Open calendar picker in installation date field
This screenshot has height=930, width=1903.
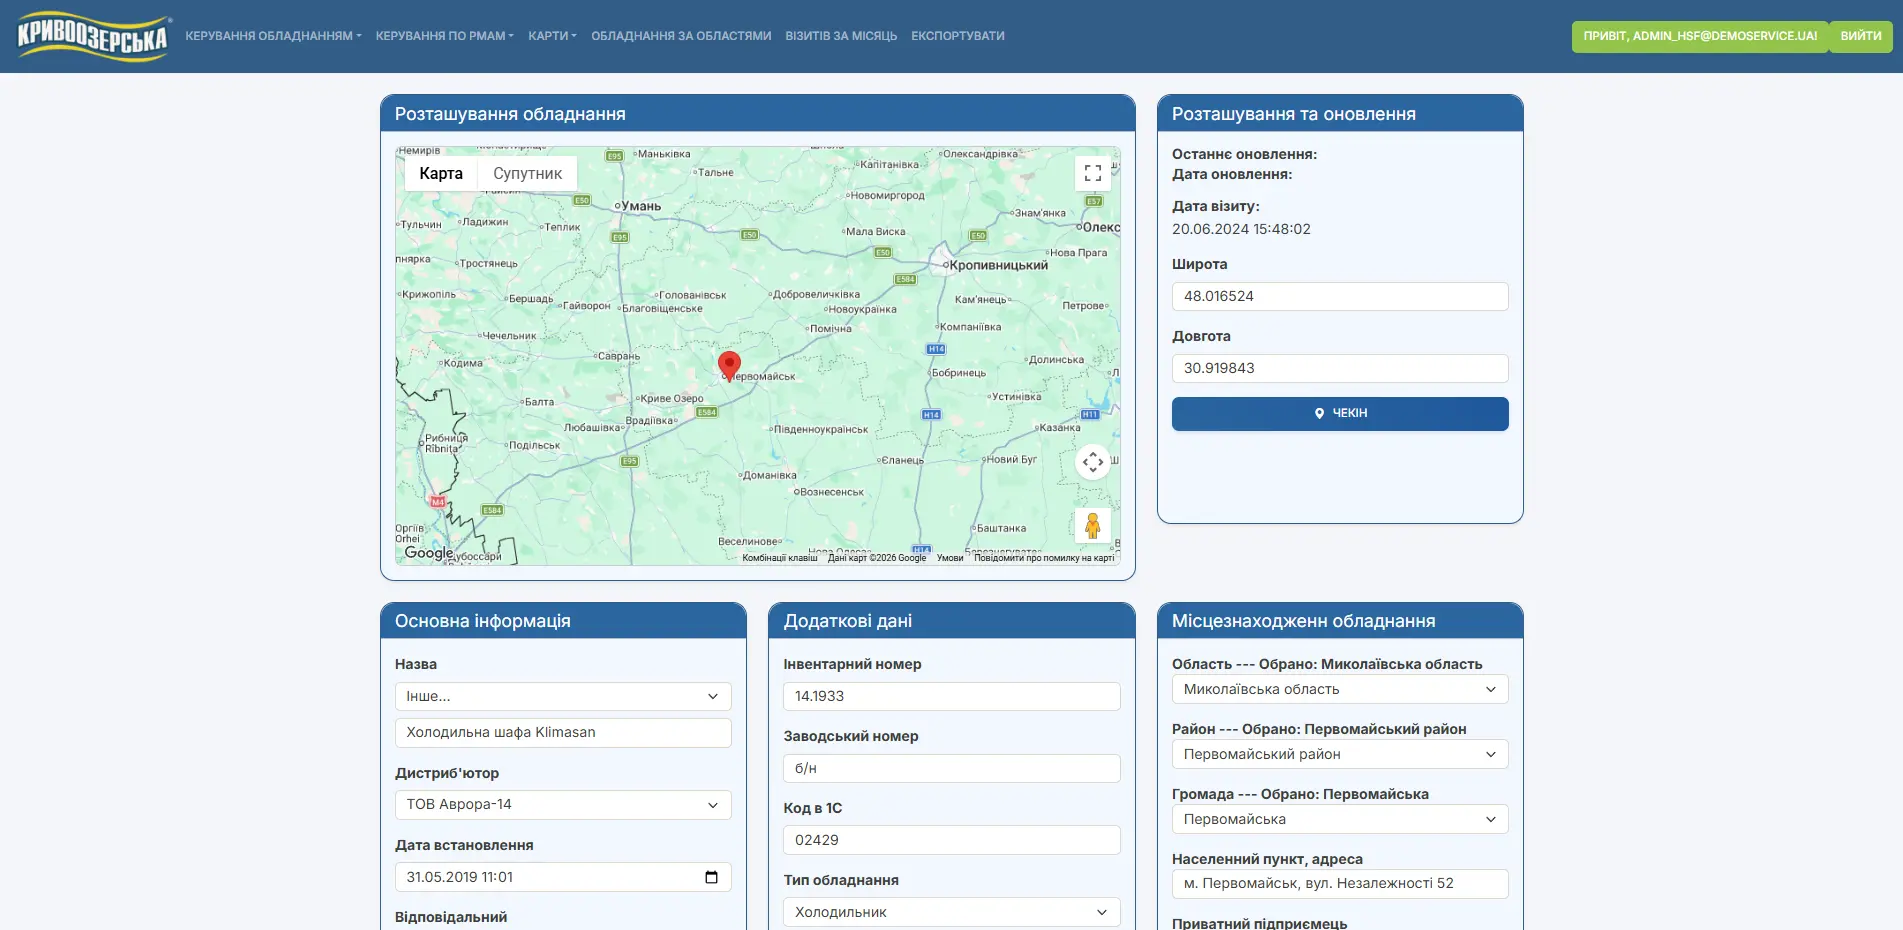click(712, 877)
